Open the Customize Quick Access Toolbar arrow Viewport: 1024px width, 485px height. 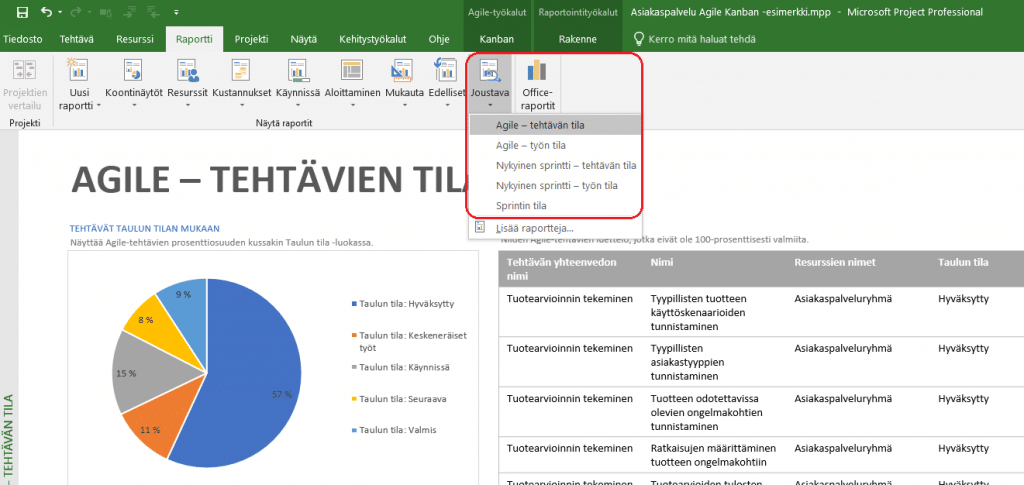point(176,12)
